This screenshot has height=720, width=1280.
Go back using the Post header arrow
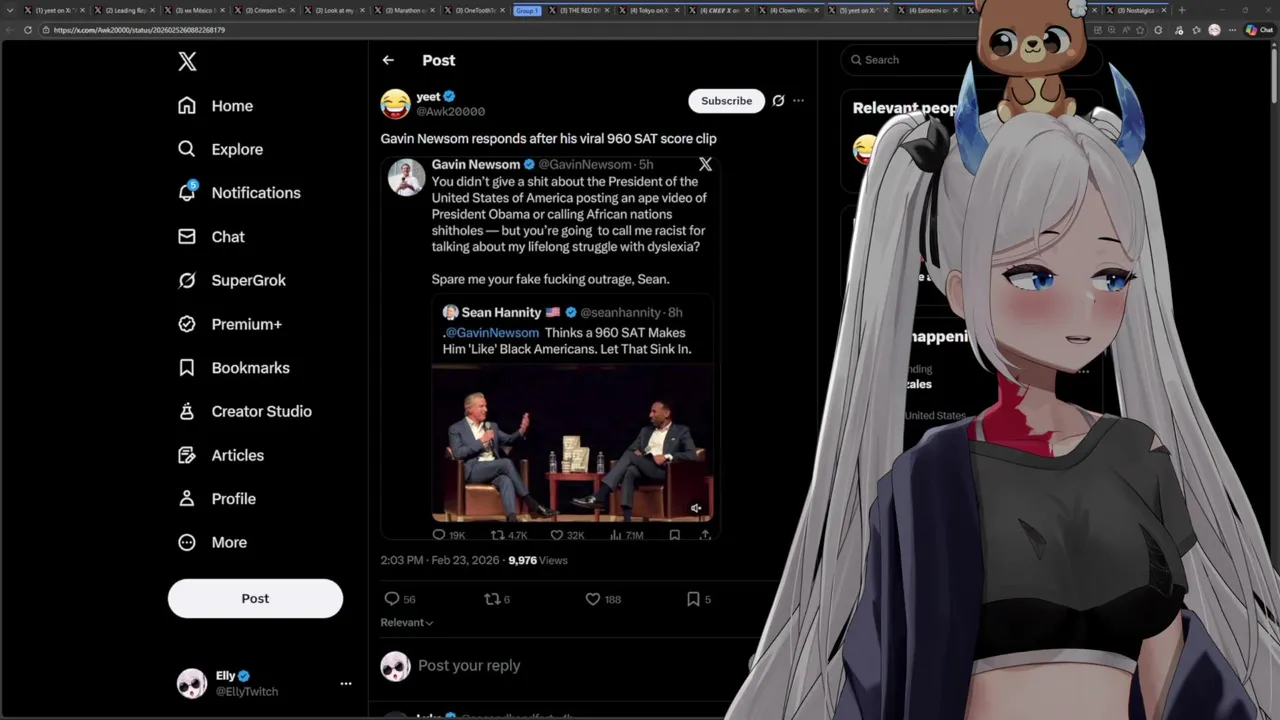pyautogui.click(x=388, y=61)
